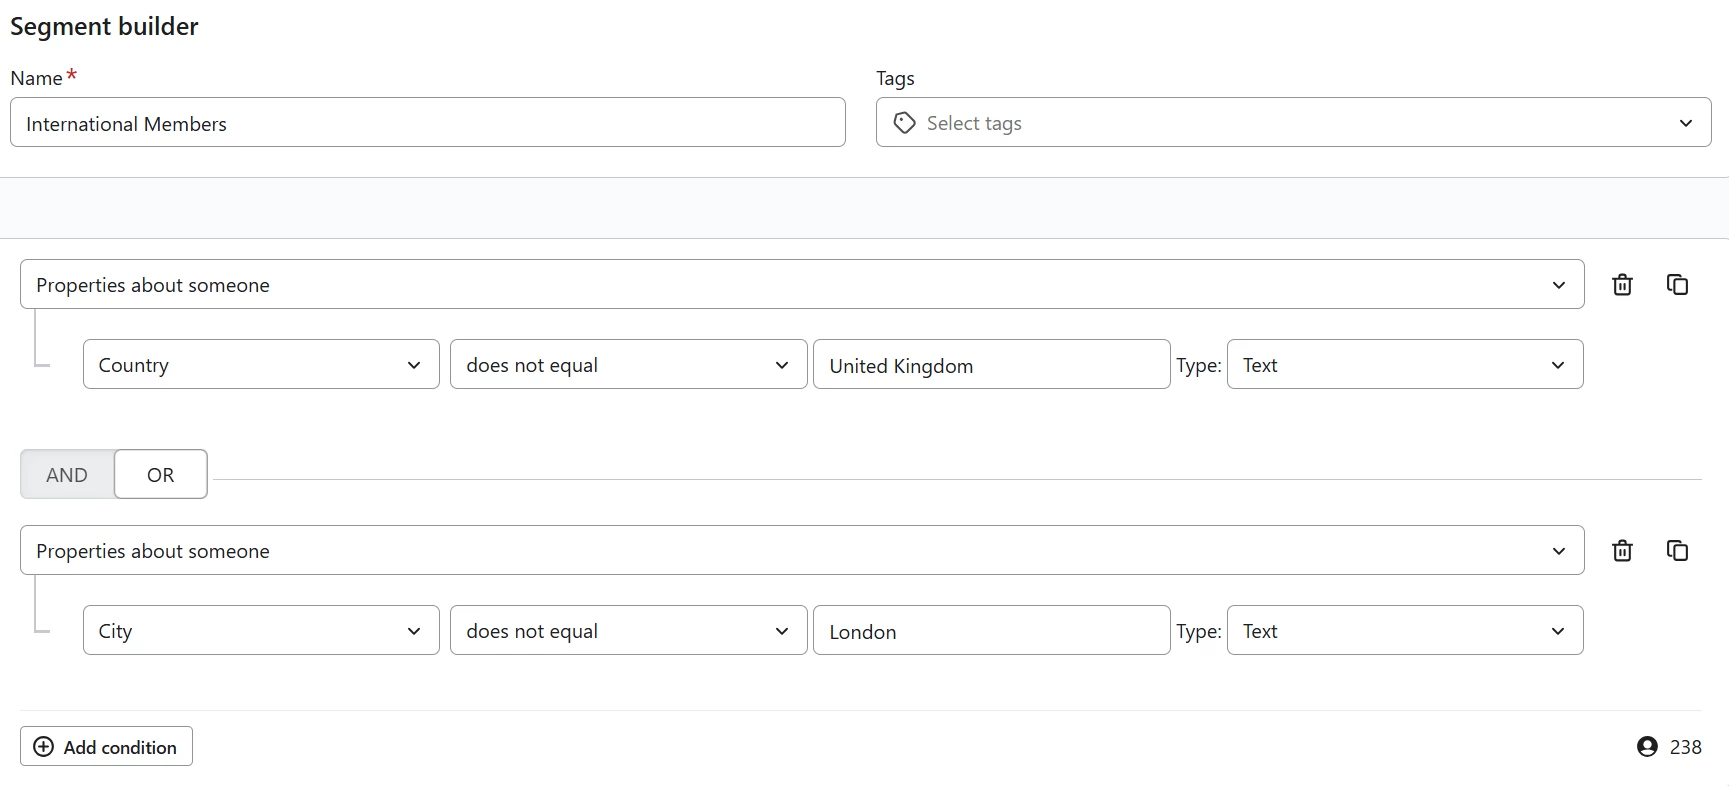
Task: Delete the City condition with trash icon
Action: tap(1622, 551)
